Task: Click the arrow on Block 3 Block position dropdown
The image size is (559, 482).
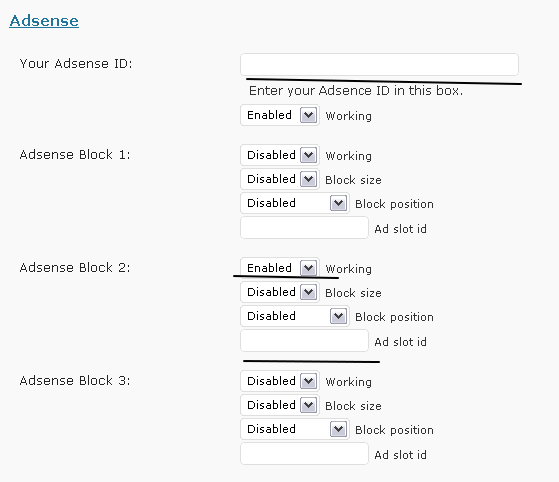Action: pyautogui.click(x=339, y=429)
